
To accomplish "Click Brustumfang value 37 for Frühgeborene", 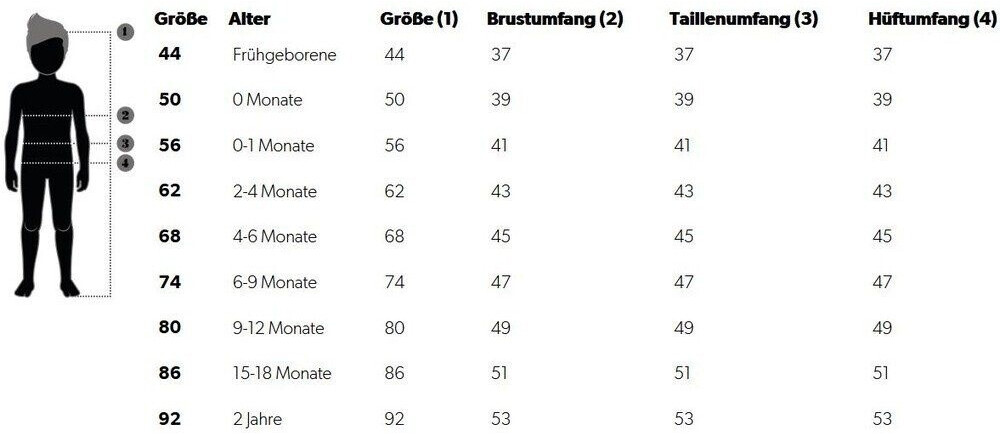I will click(x=501, y=55).
